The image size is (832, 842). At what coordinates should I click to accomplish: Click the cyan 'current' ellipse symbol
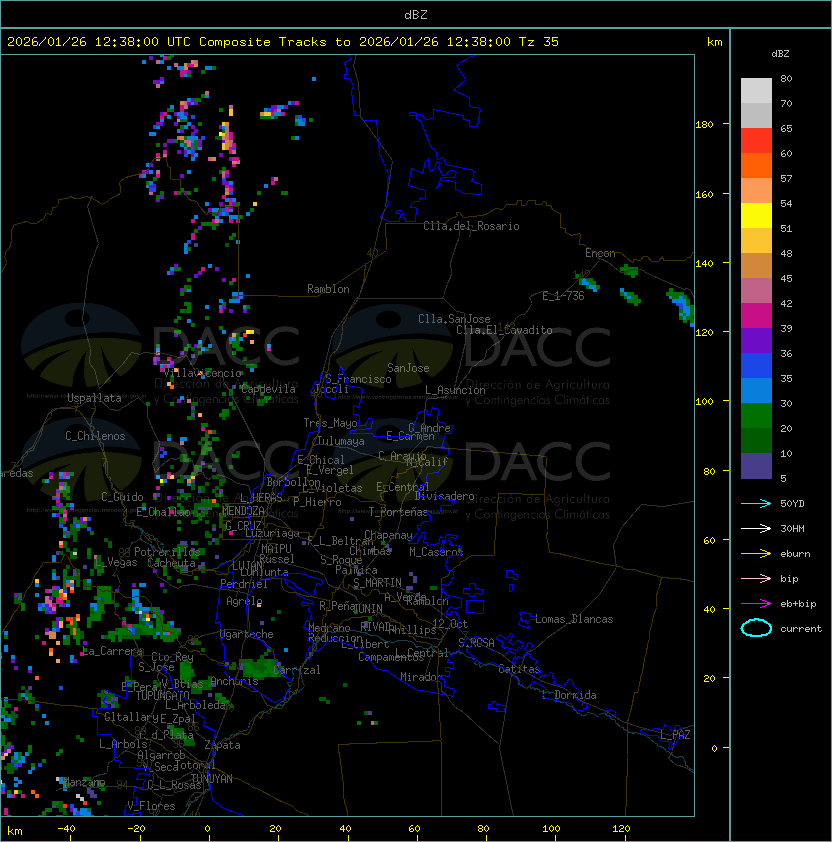(x=756, y=628)
